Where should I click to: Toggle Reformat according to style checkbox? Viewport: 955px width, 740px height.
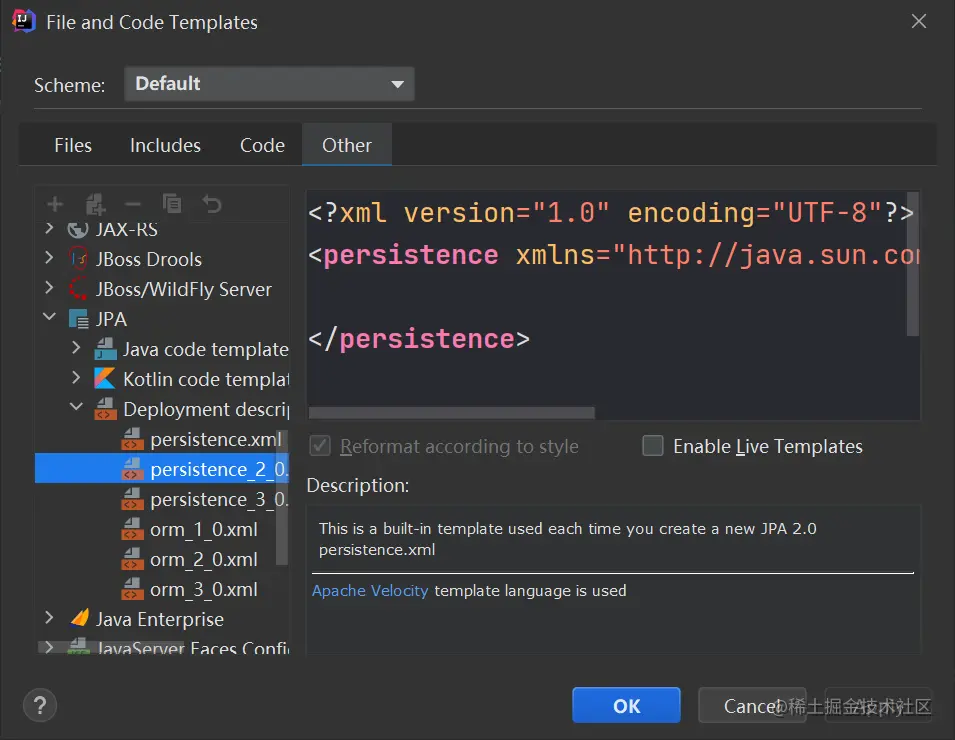click(320, 446)
